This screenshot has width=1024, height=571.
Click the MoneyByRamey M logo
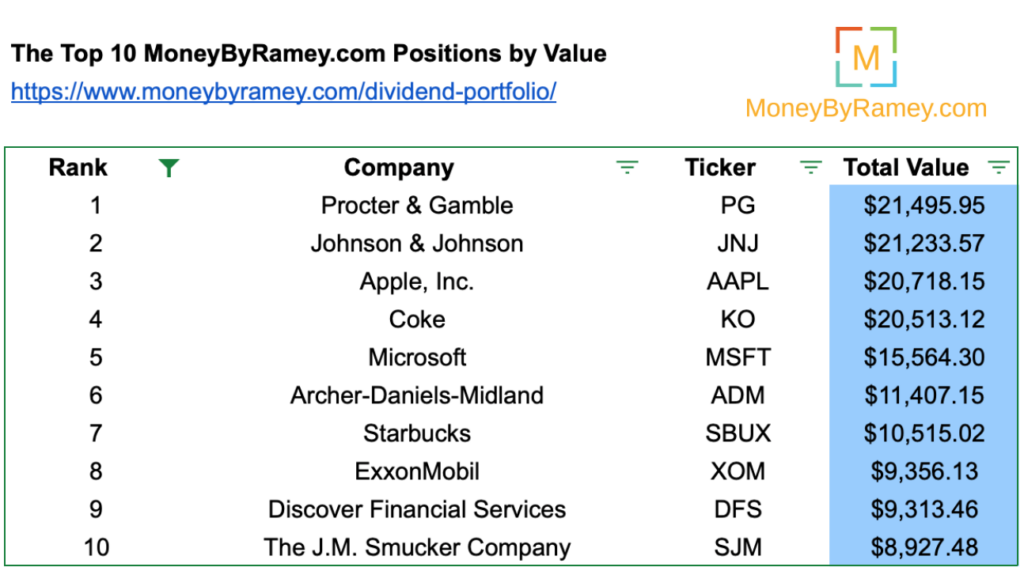click(866, 57)
